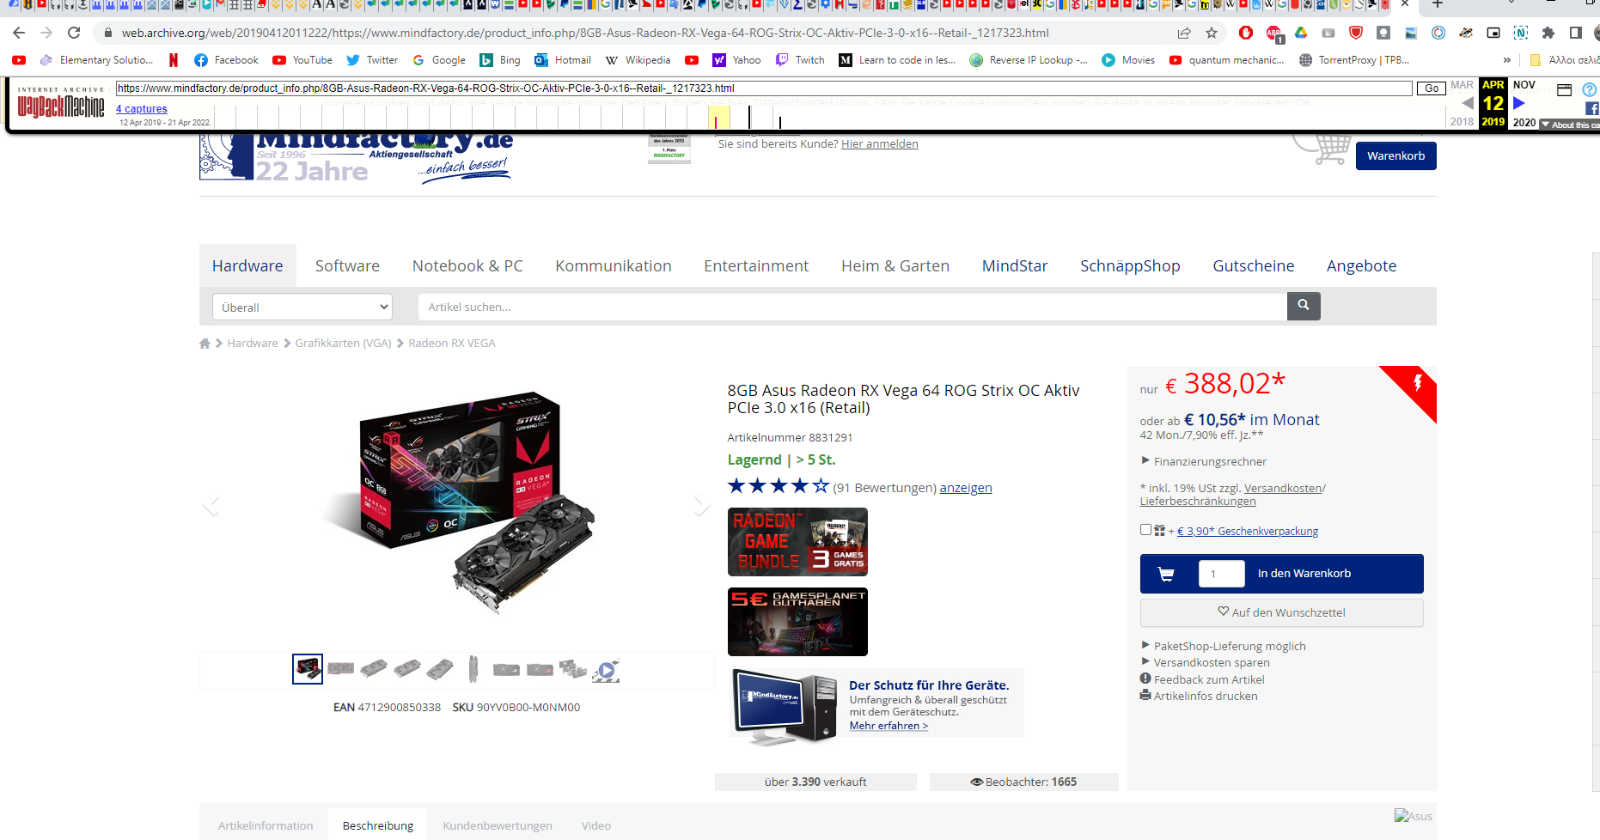The image size is (1600, 840).
Task: Click Feedback zum Artikel
Action: pyautogui.click(x=1202, y=679)
